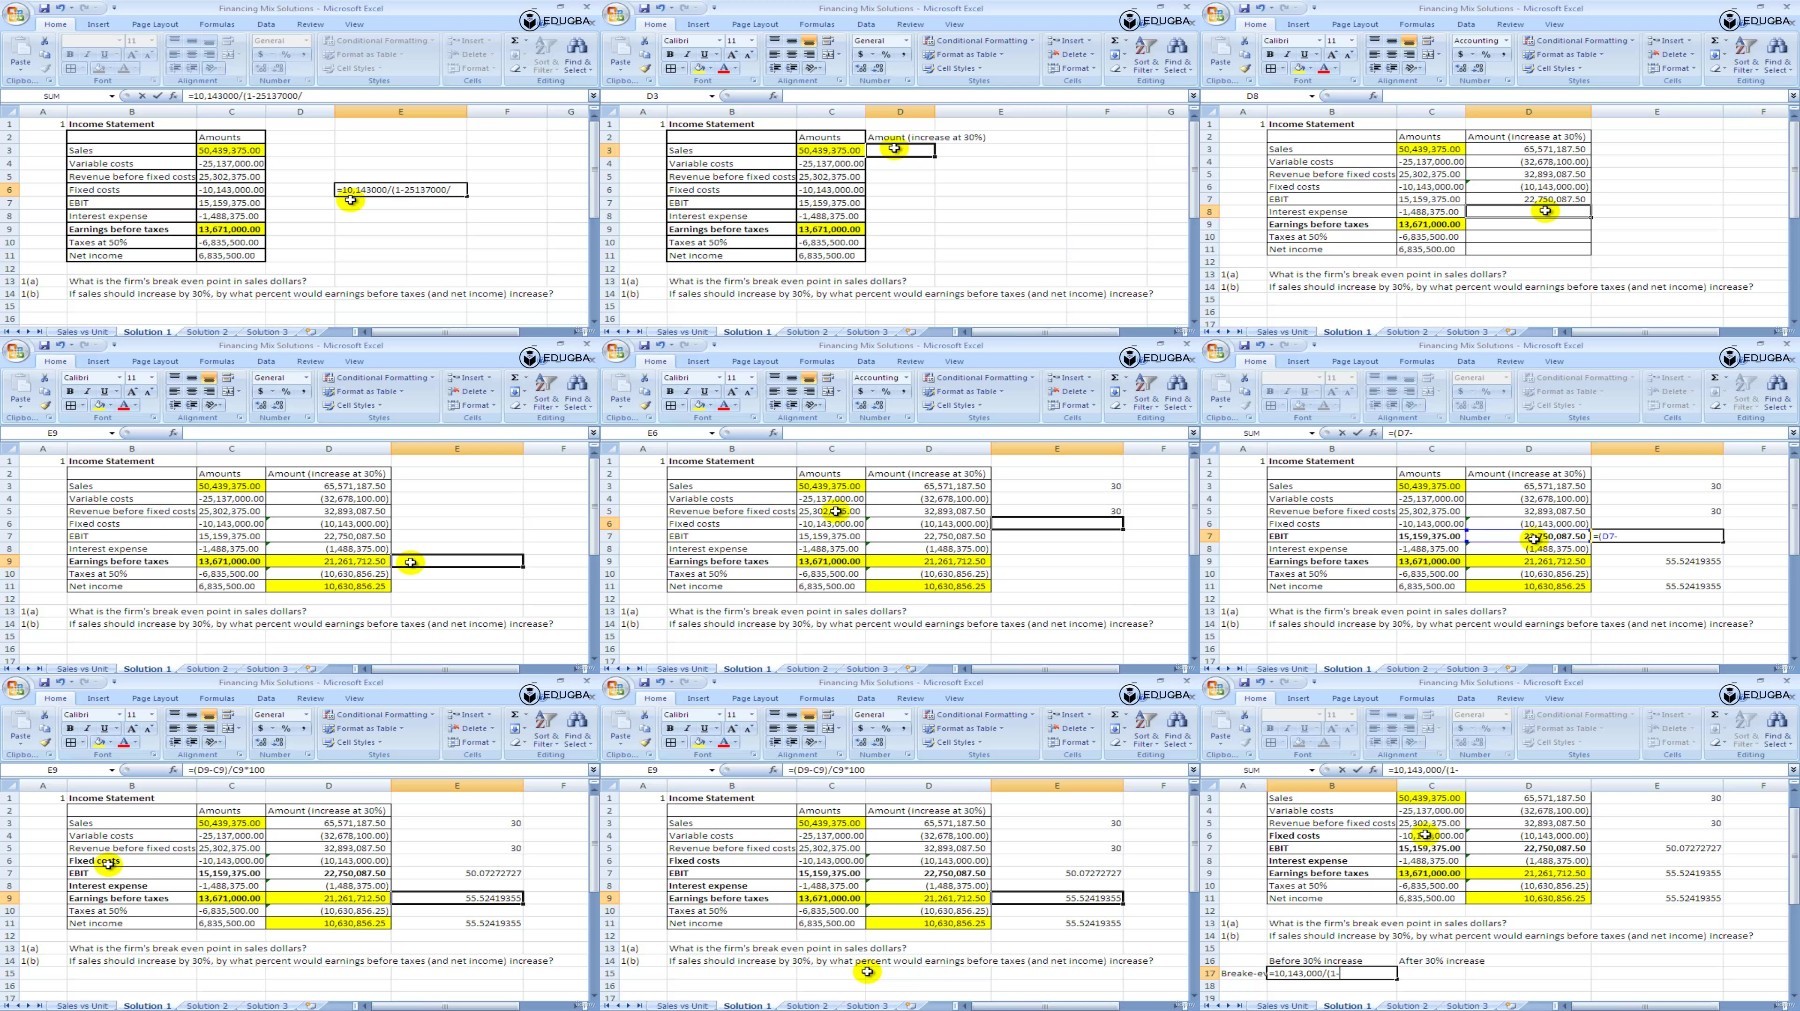Click AutoSum sigma in window showing Name Box D3
Image resolution: width=1800 pixels, height=1011 pixels.
(1115, 41)
